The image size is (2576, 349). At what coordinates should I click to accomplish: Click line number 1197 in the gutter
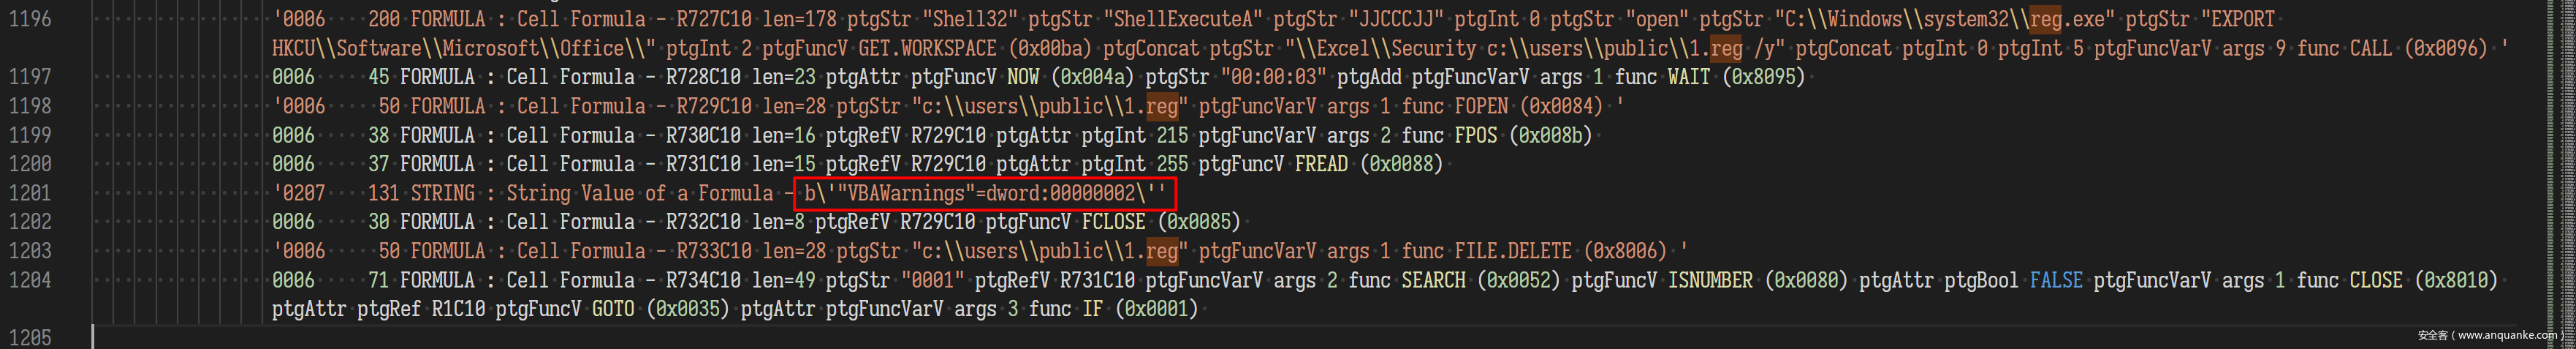(x=30, y=77)
